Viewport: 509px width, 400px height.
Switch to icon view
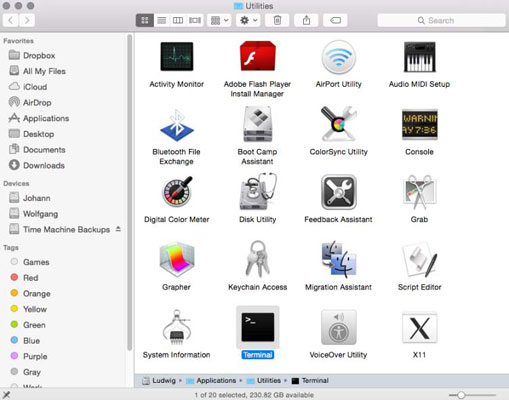(145, 20)
